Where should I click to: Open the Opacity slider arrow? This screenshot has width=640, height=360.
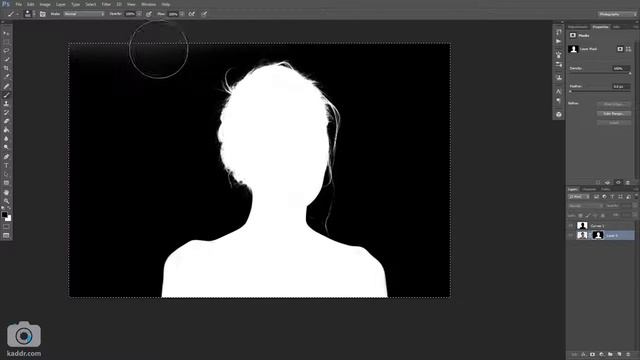tap(139, 14)
